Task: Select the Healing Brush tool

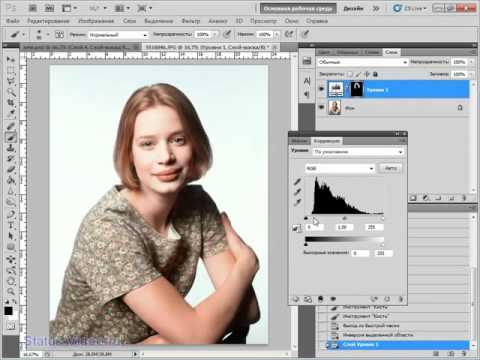Action: coord(11,126)
